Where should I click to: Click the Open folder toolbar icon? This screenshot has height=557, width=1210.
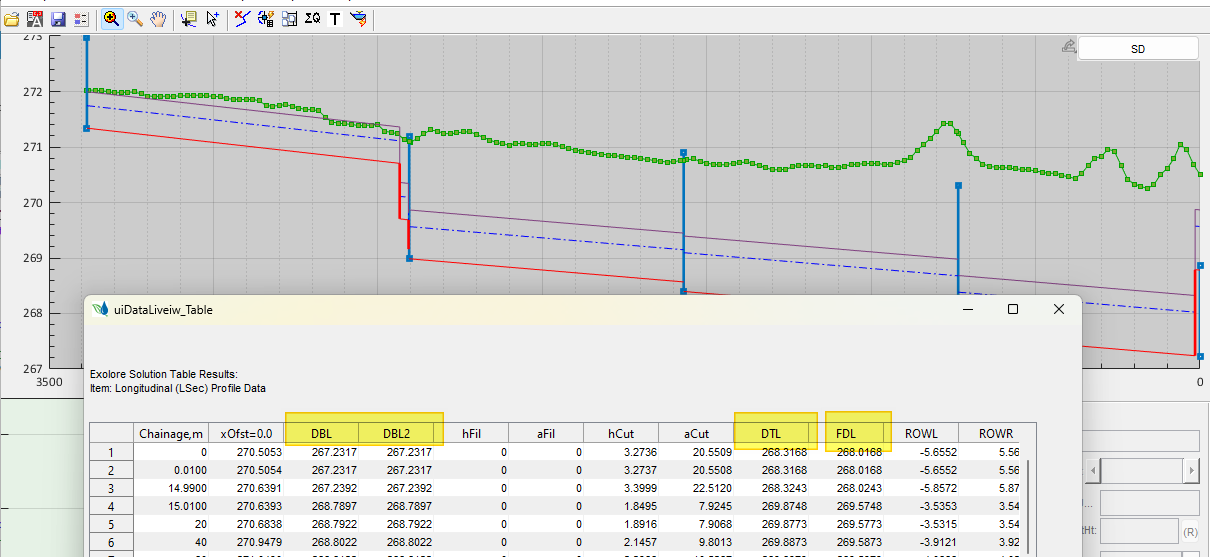point(12,18)
